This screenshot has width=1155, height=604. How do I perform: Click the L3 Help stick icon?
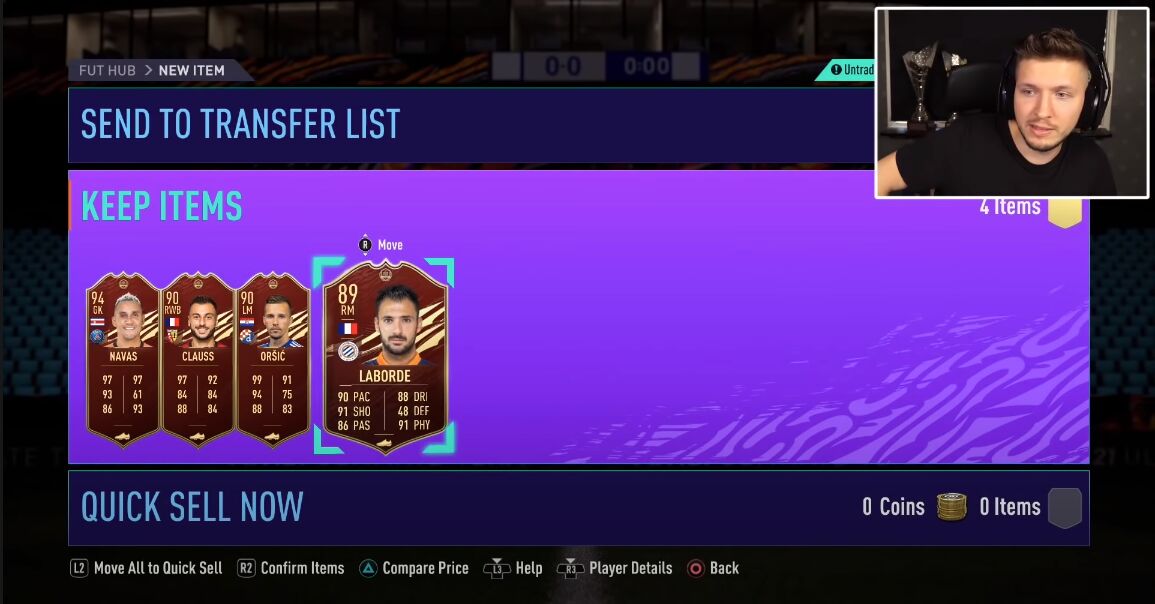point(497,568)
